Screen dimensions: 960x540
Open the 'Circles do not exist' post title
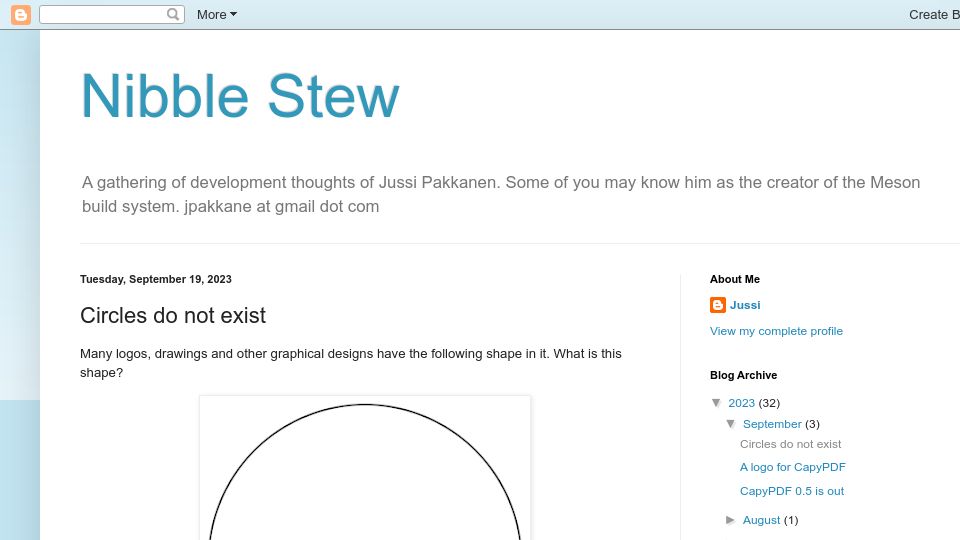[173, 315]
